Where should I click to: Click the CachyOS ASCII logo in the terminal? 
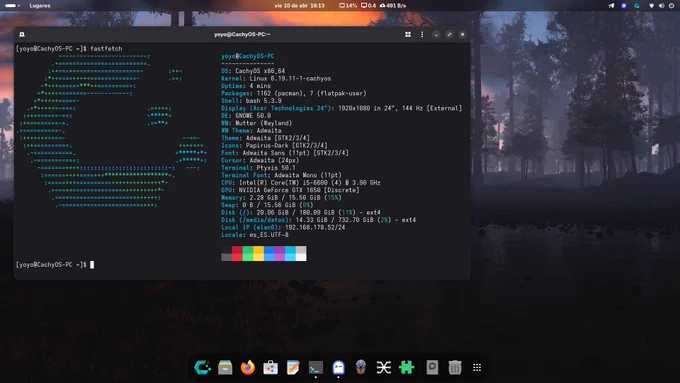click(x=112, y=131)
